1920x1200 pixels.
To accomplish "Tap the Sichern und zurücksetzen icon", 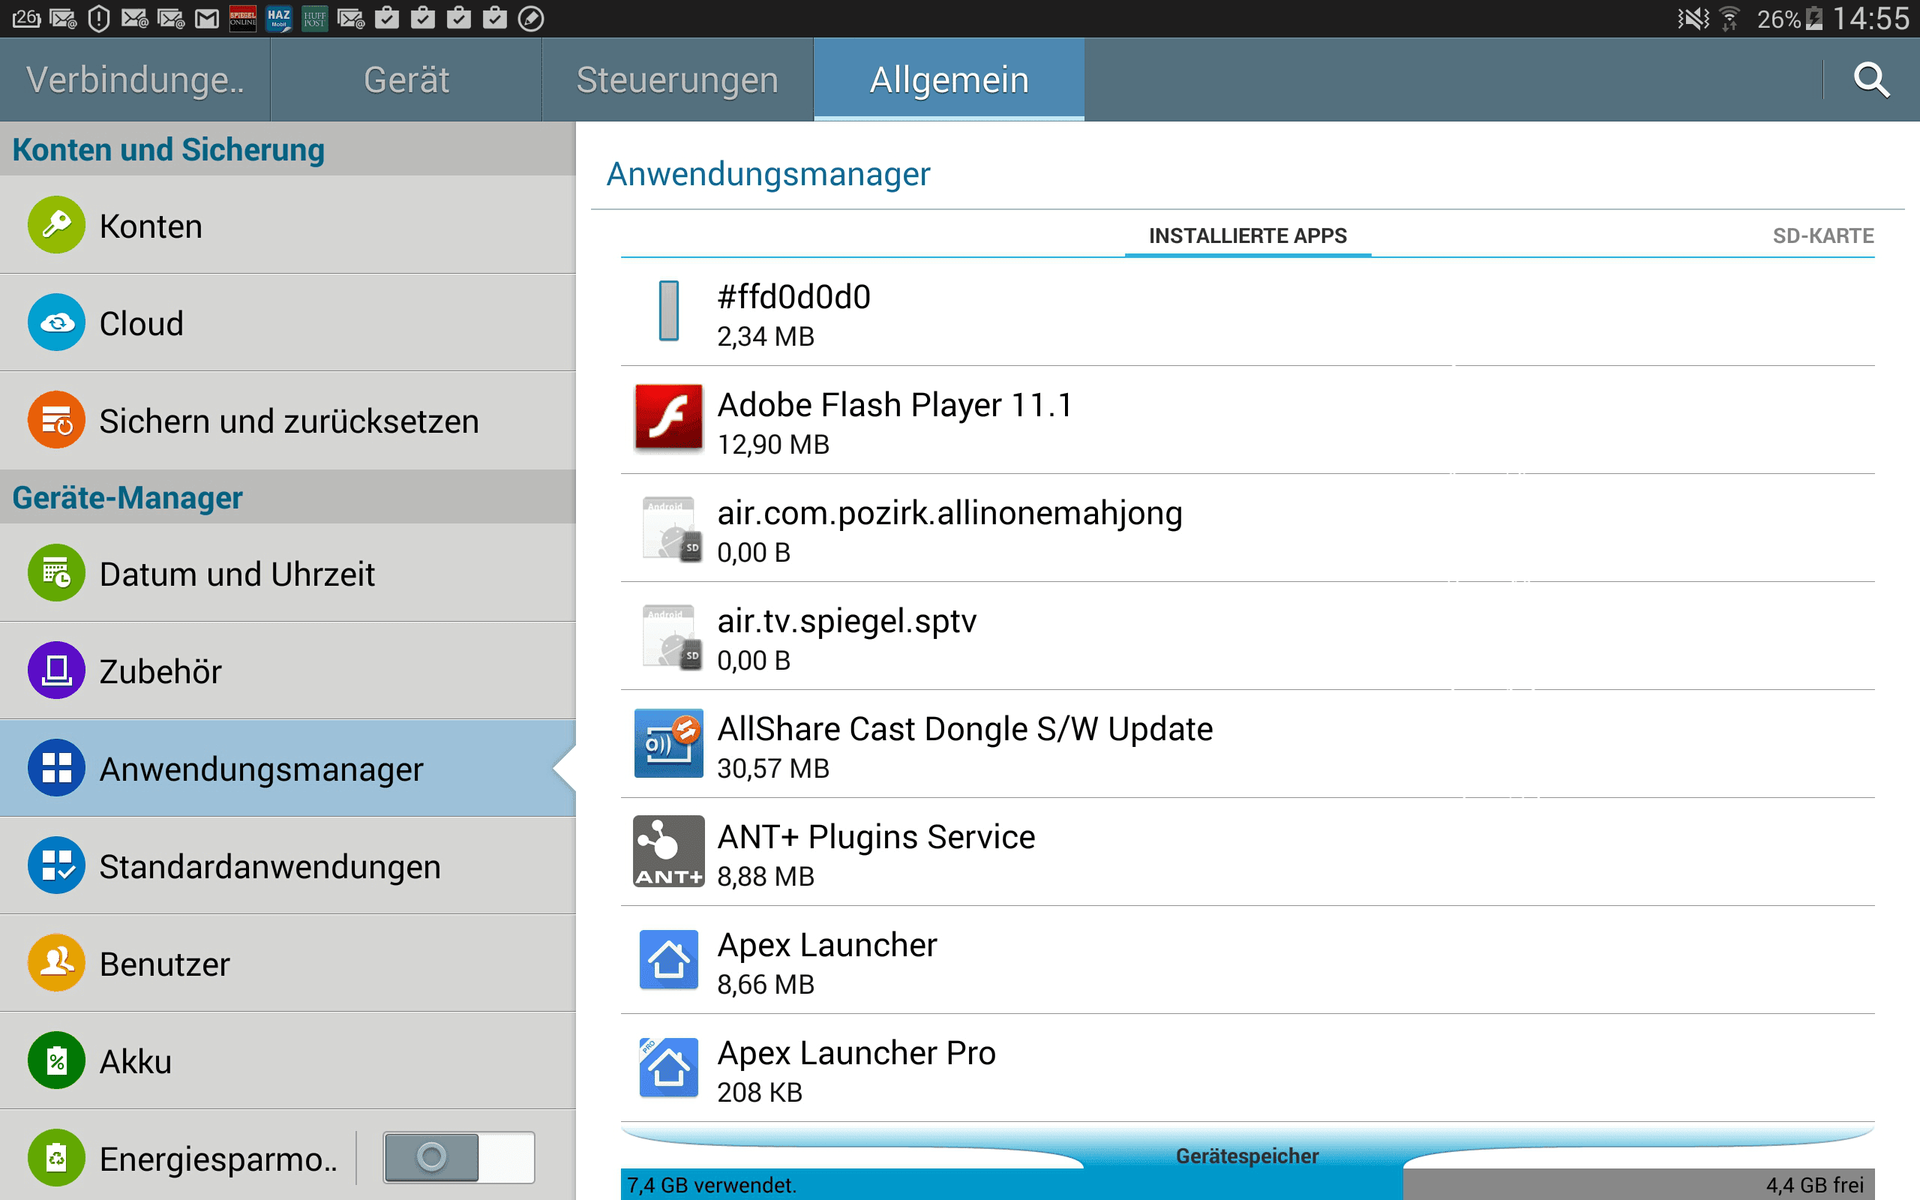I will pyautogui.click(x=57, y=420).
